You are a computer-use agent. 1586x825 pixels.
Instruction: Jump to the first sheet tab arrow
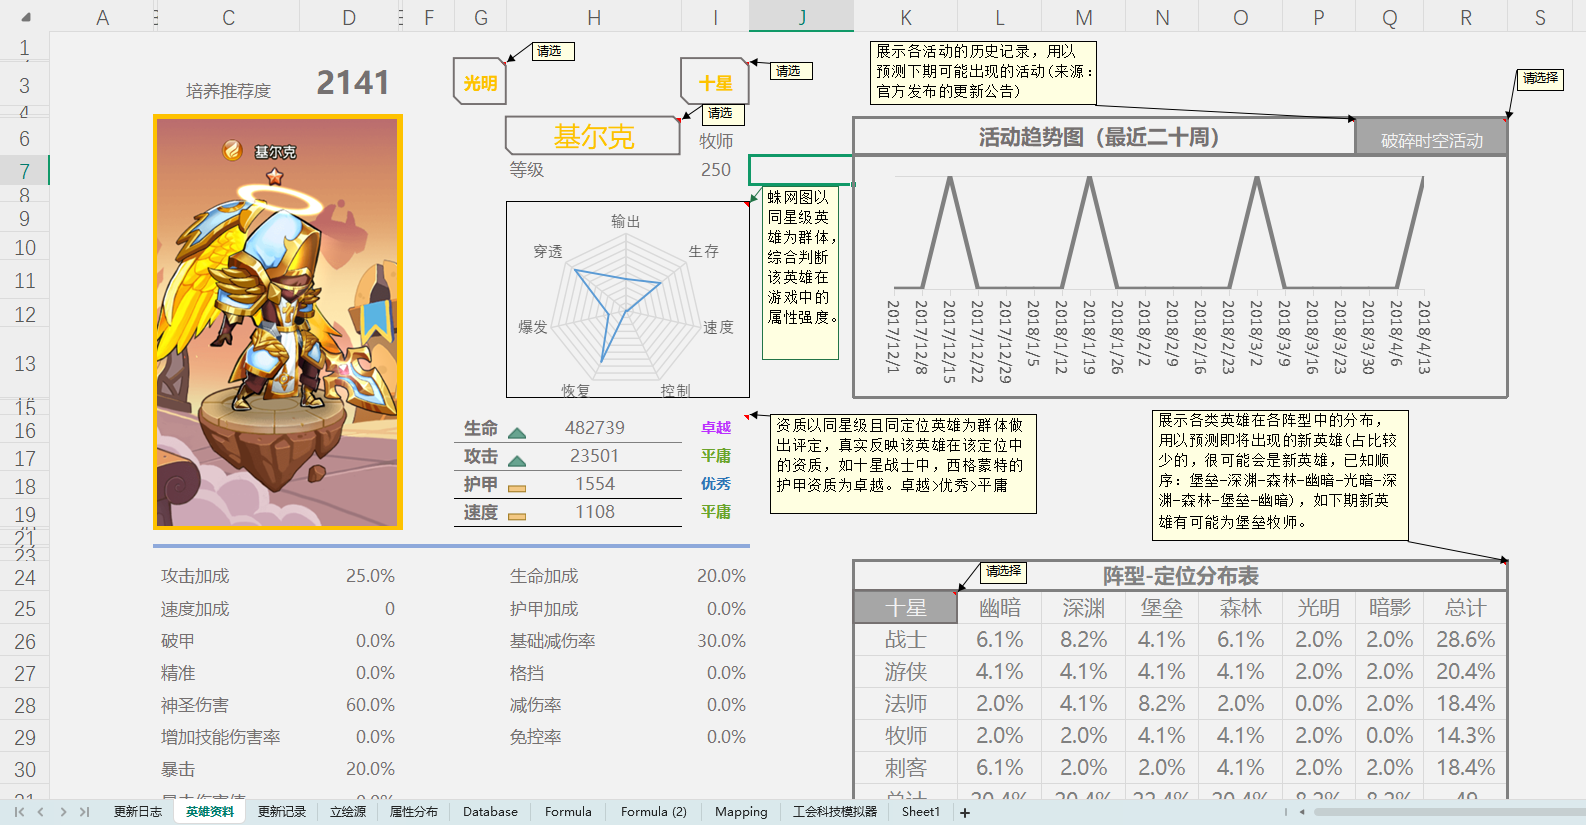click(19, 812)
